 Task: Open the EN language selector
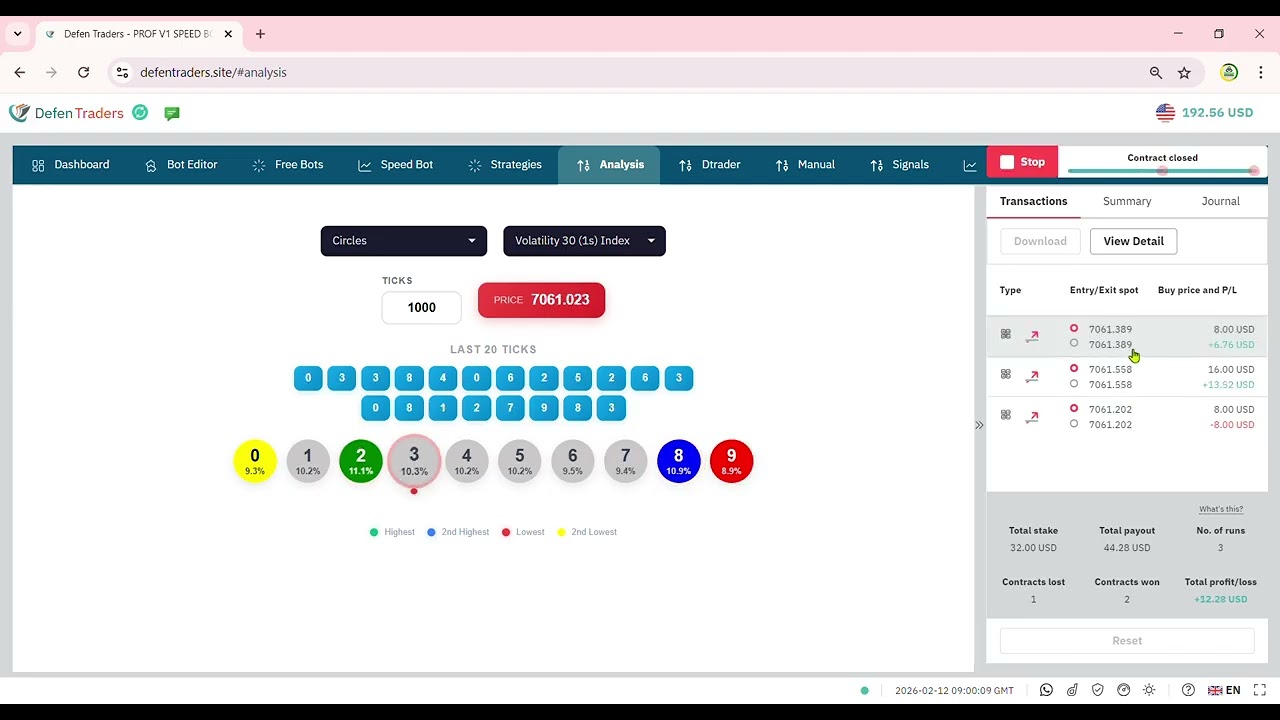click(x=1224, y=690)
